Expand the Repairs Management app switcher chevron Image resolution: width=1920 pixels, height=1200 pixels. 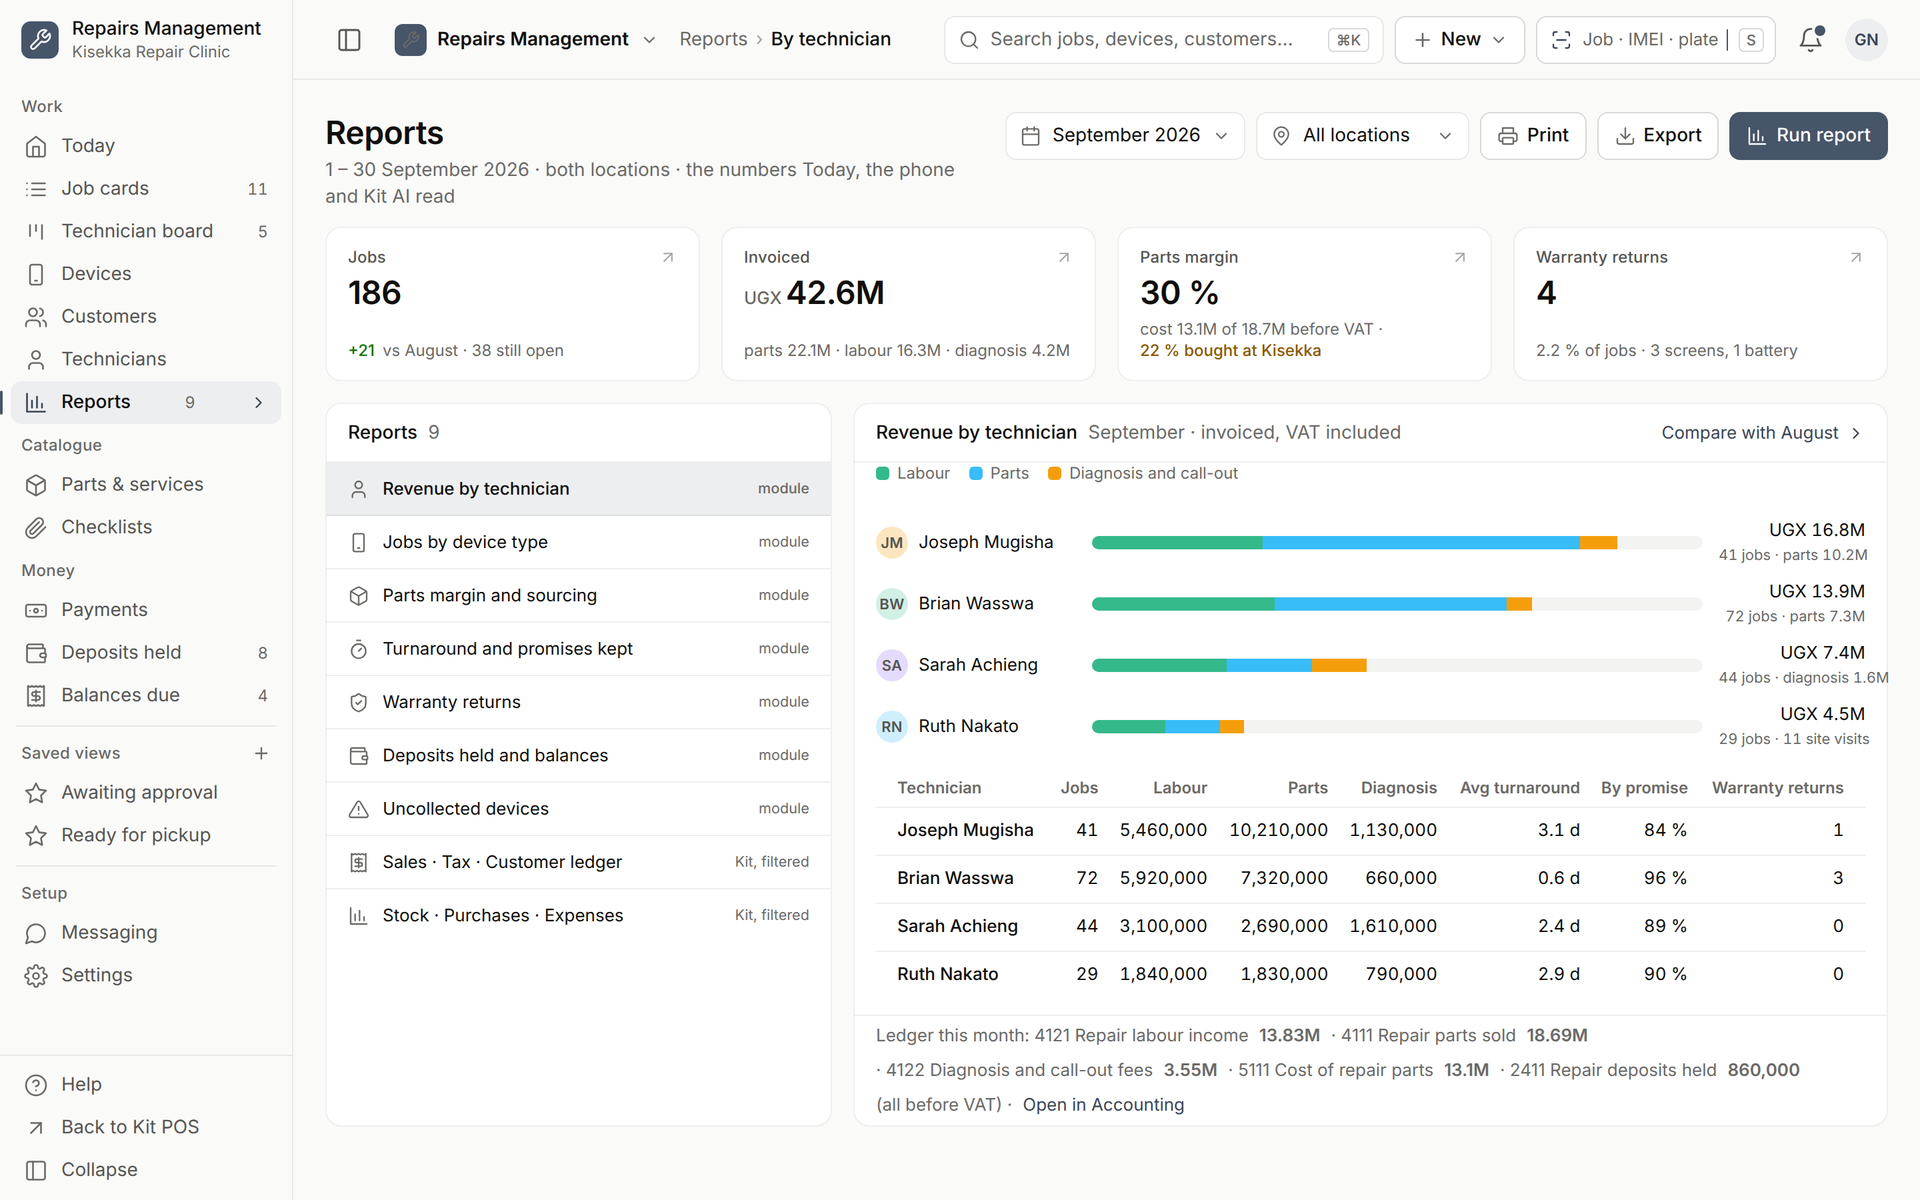pyautogui.click(x=649, y=40)
